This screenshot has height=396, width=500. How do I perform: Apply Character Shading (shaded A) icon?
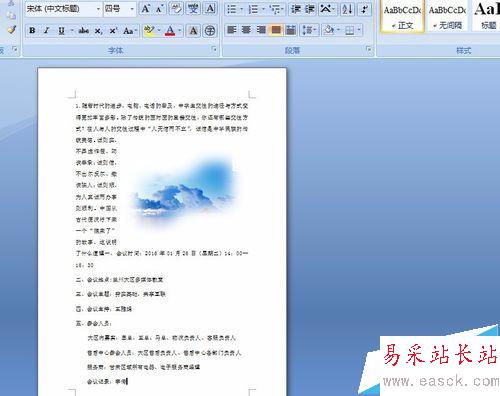coord(193,31)
